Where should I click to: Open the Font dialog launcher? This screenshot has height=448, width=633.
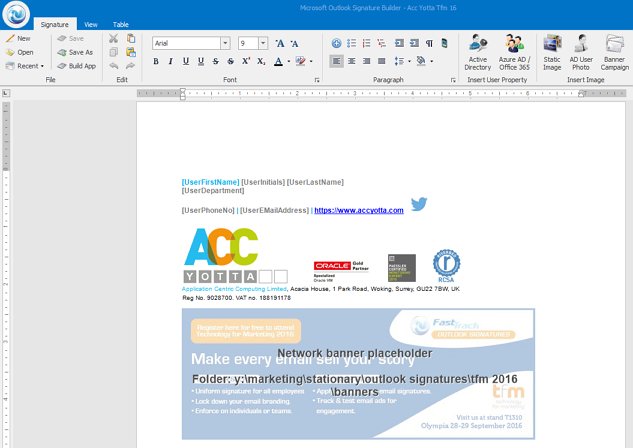point(317,80)
